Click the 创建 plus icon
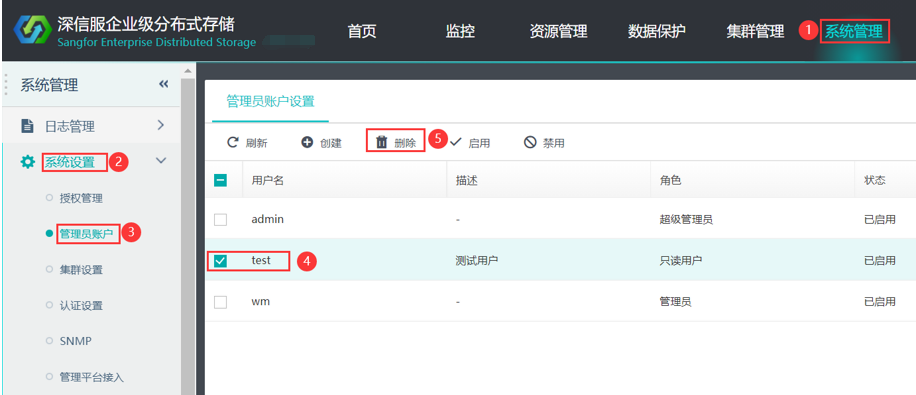 (307, 142)
